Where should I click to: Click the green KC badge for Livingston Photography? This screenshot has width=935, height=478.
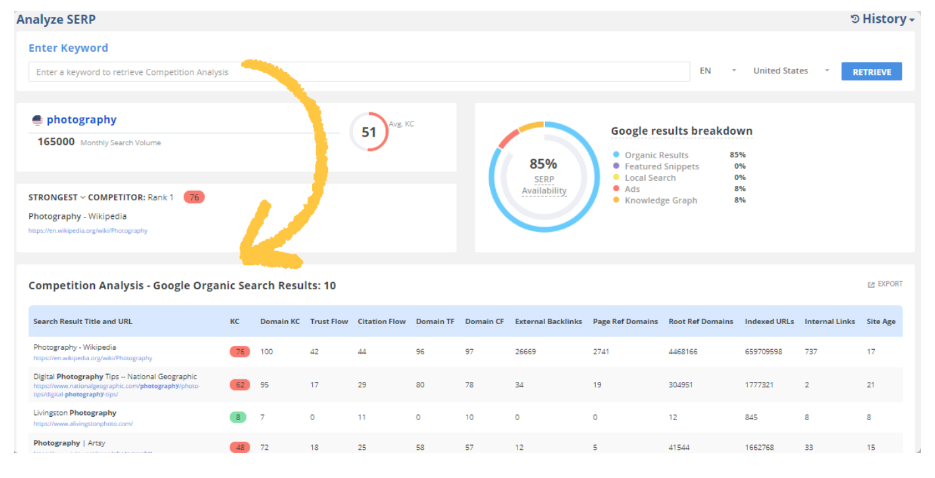239,417
